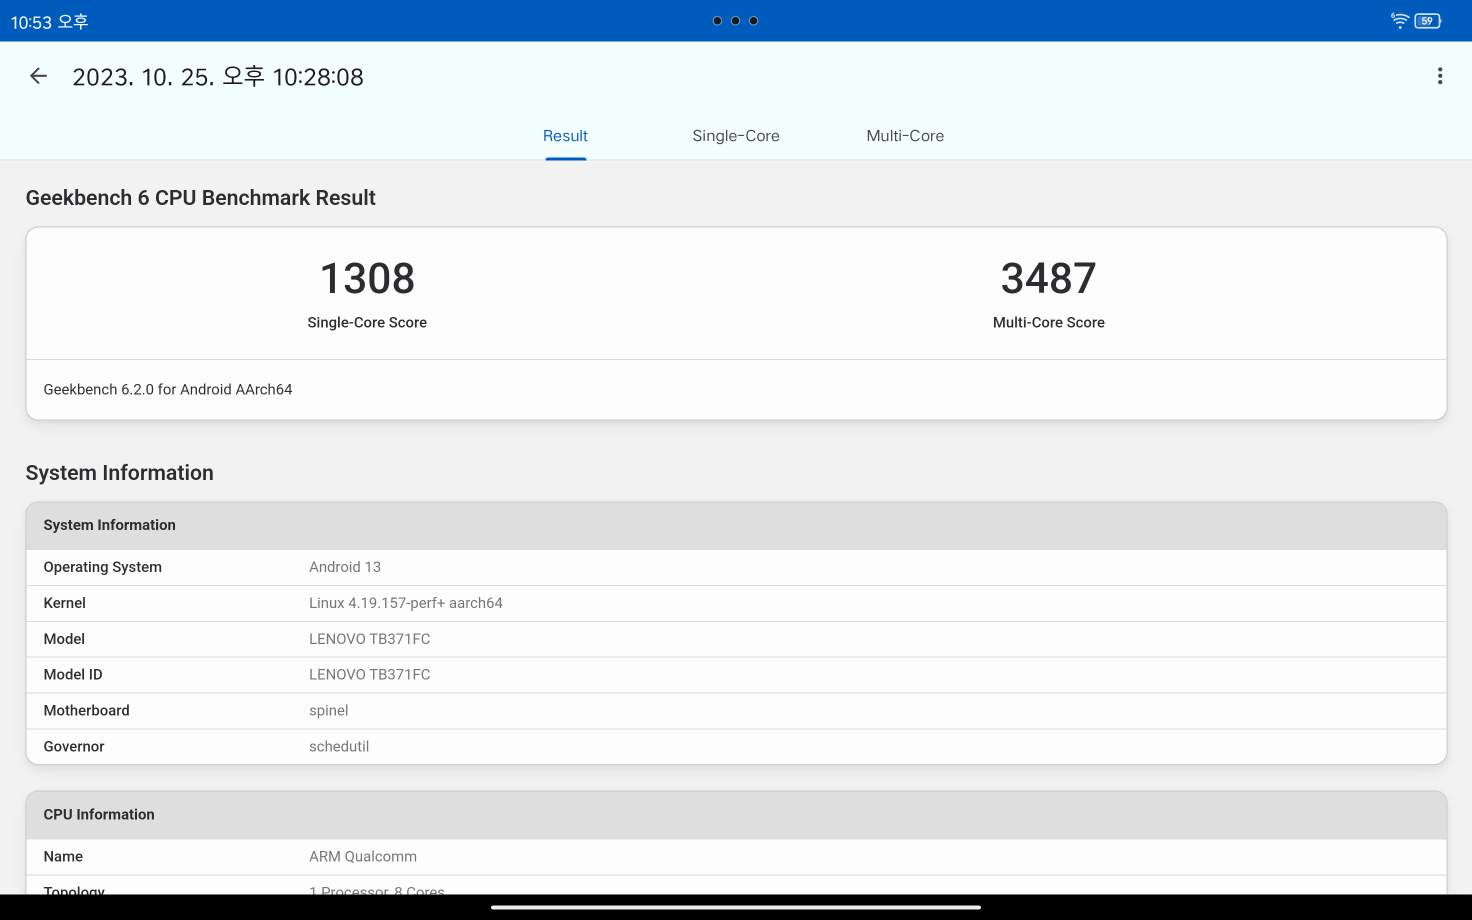Select the Governor row label
Viewport: 1472px width, 920px height.
74,747
